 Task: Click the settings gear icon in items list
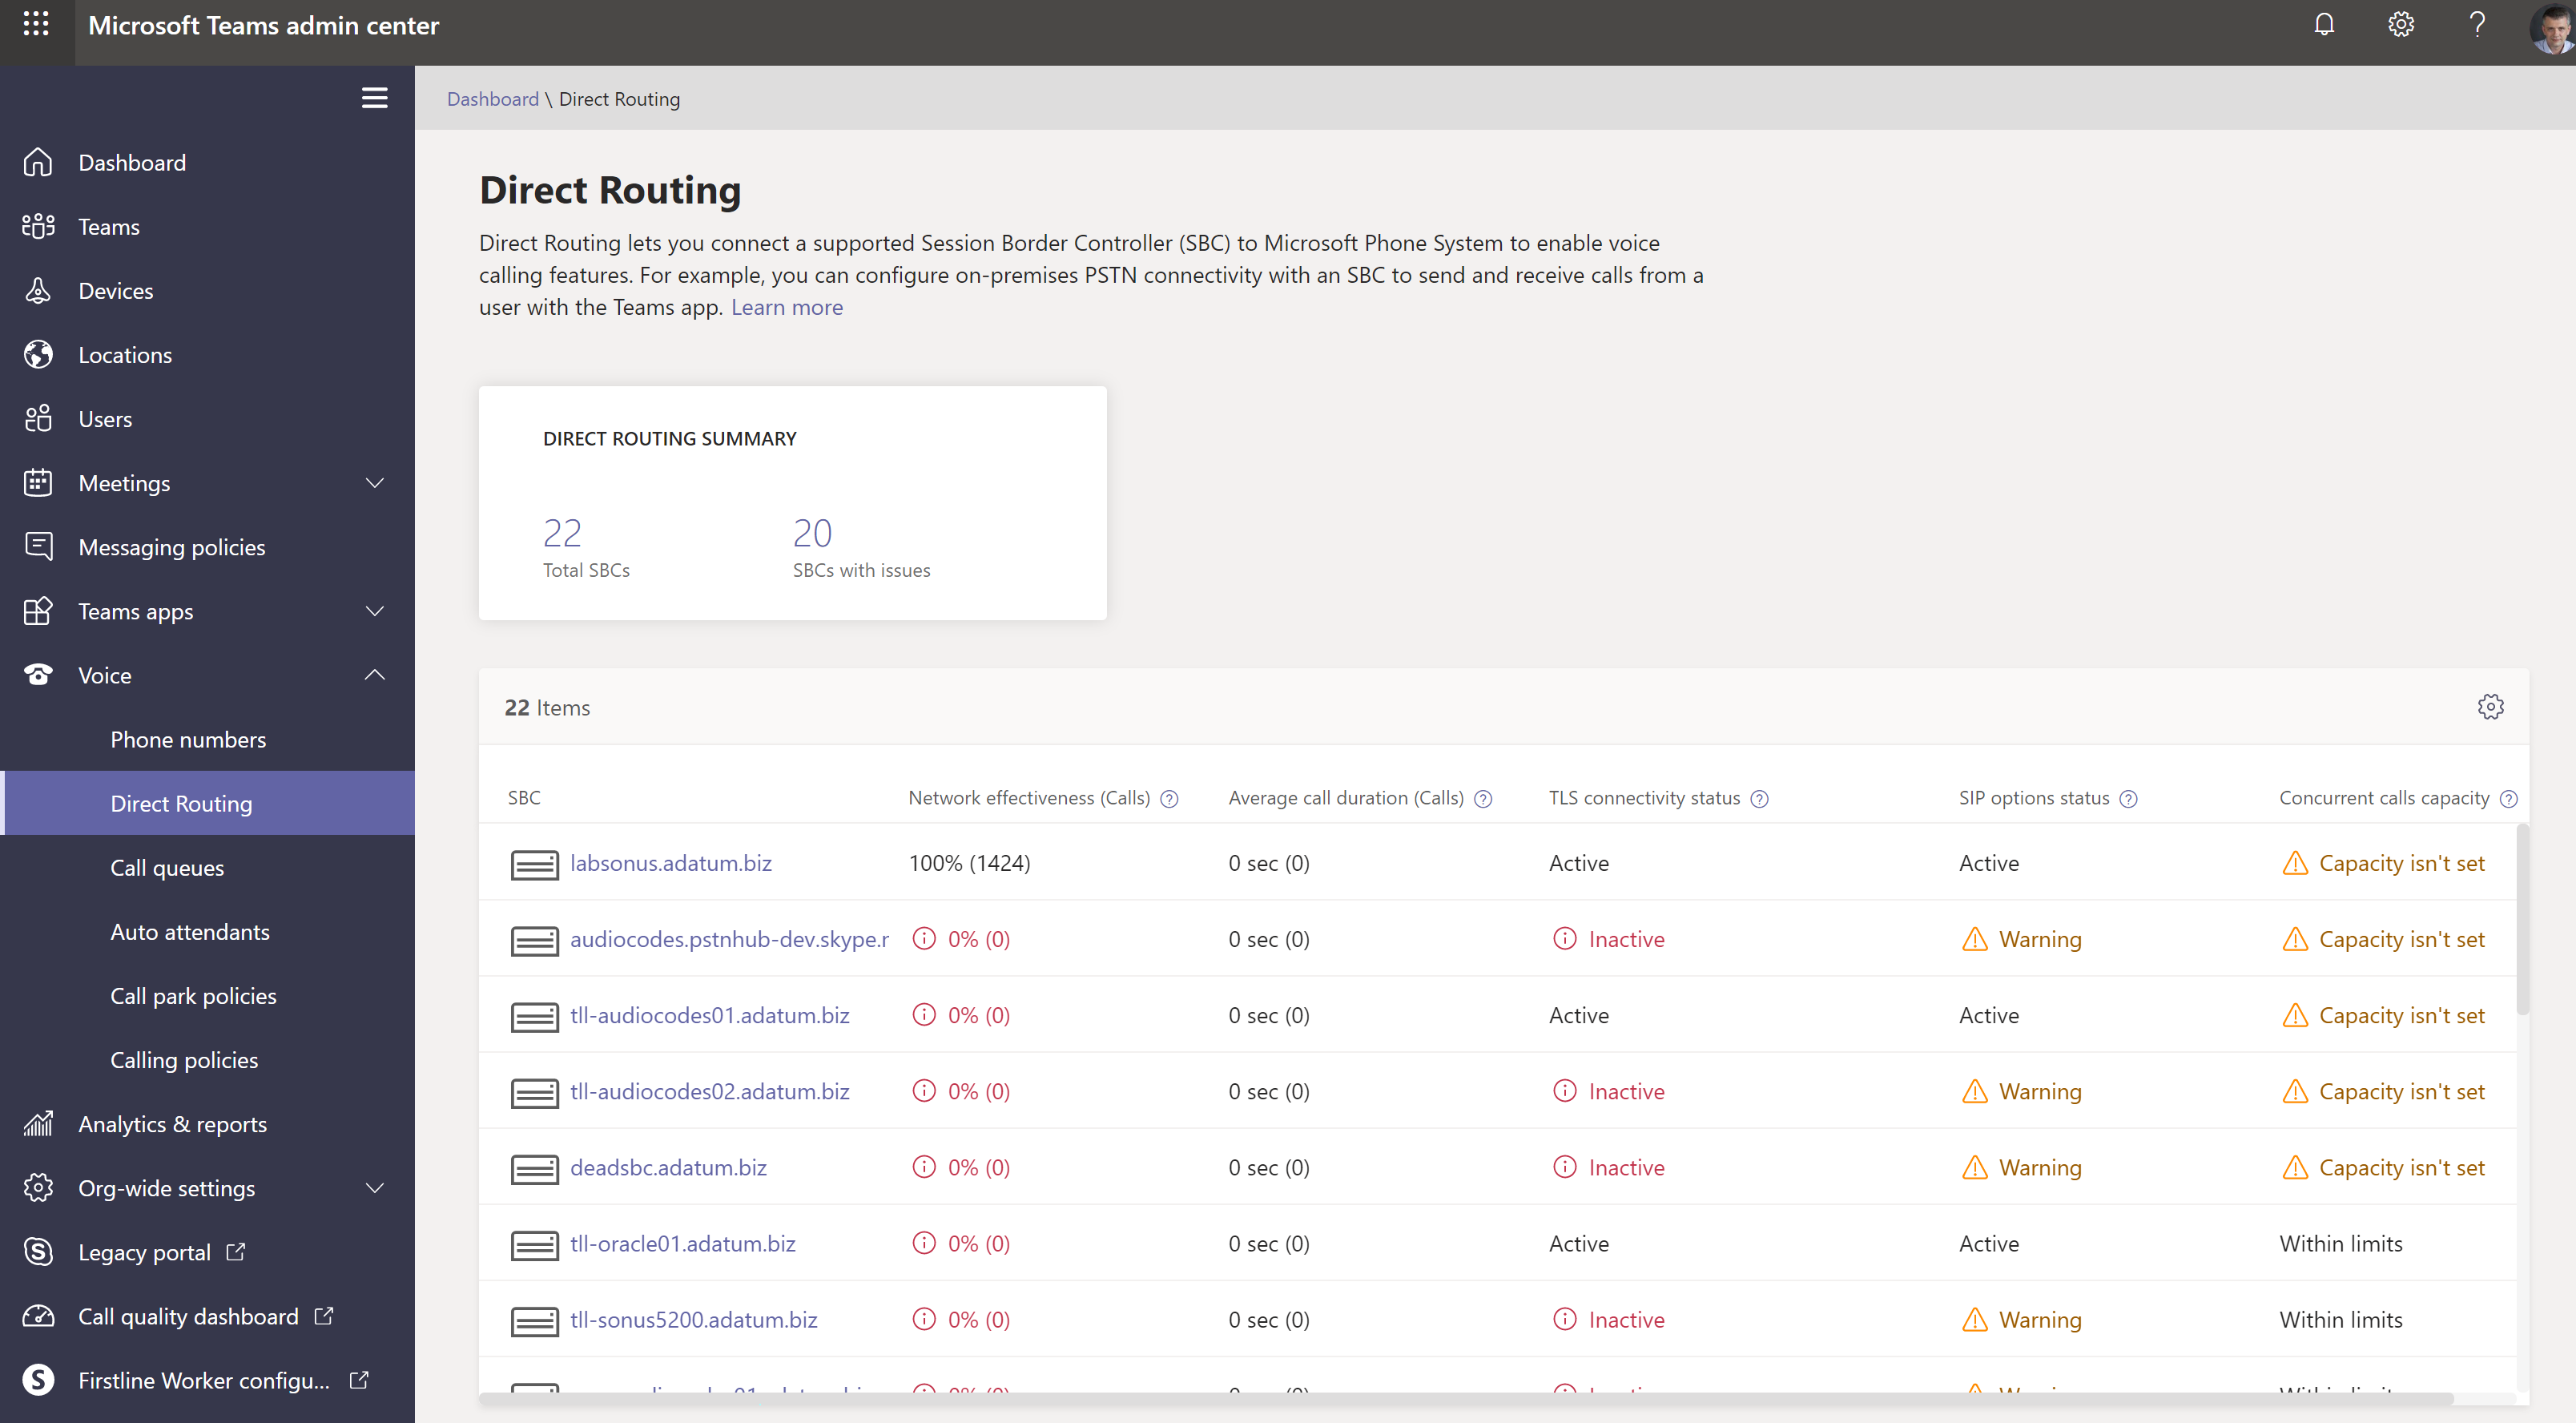[2490, 706]
